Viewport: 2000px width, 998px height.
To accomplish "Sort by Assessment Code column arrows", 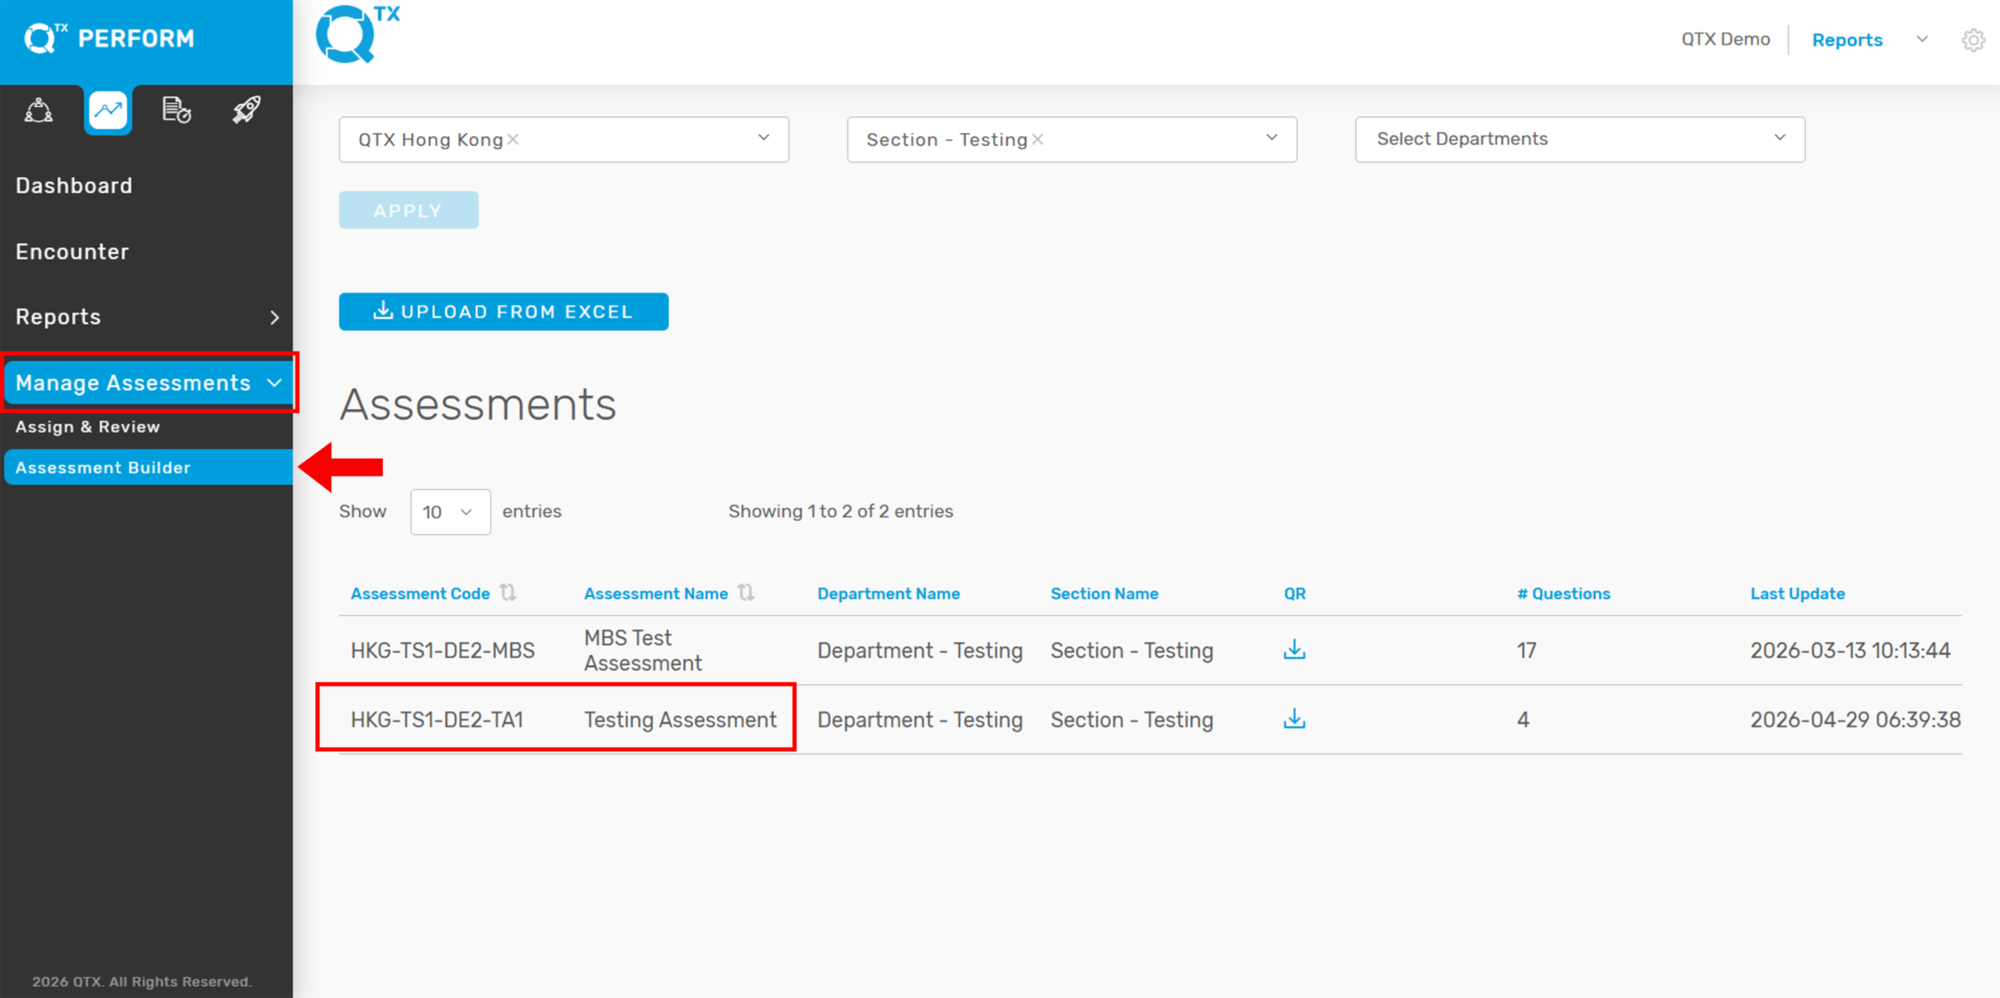I will pyautogui.click(x=508, y=593).
